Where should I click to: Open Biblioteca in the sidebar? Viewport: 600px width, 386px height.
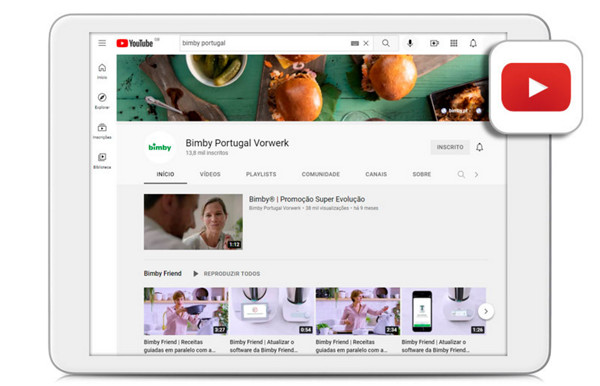102,161
